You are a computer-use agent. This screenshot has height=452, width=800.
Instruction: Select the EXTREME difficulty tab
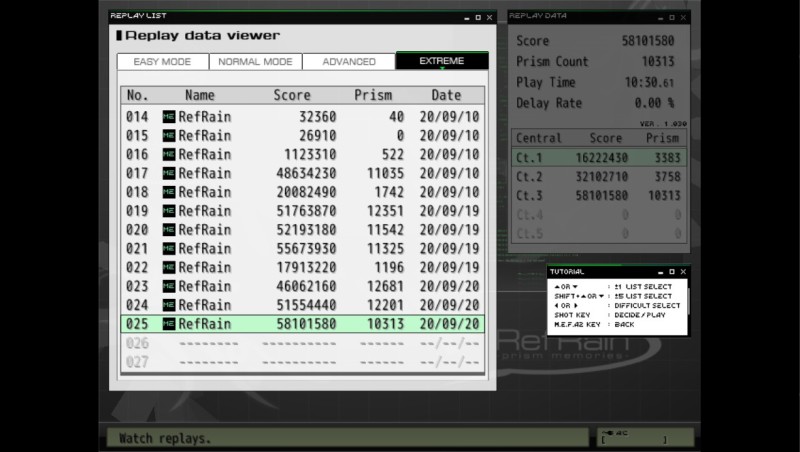tap(442, 61)
